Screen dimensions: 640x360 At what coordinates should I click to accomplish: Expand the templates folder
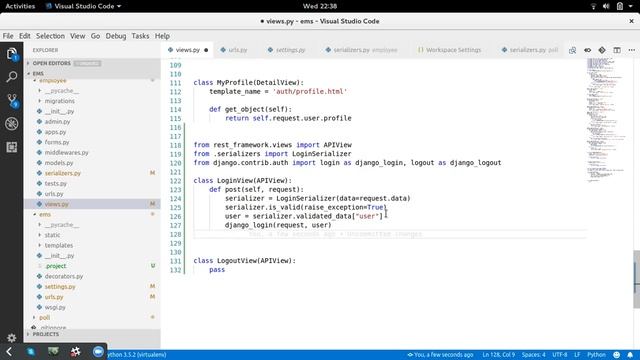[59, 245]
